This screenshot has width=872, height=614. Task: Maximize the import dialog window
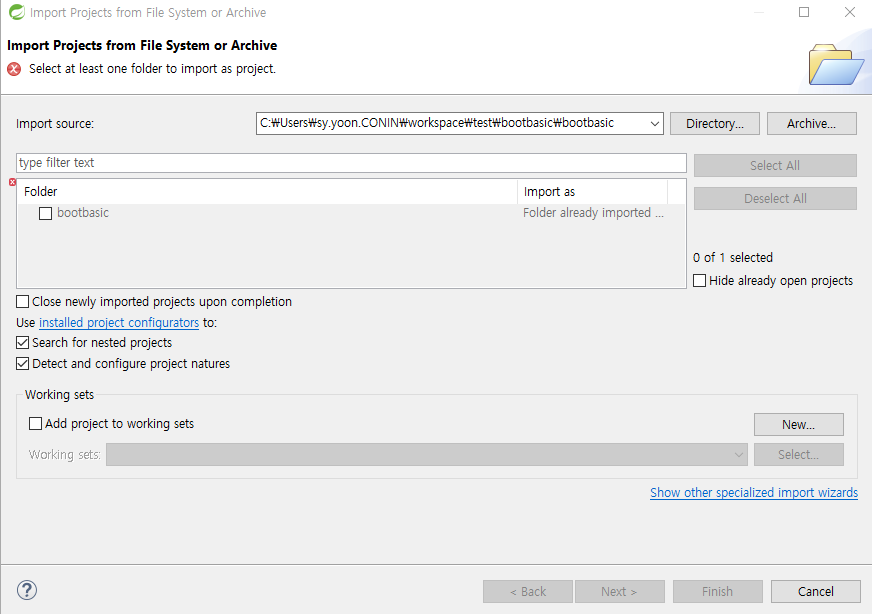tap(804, 12)
